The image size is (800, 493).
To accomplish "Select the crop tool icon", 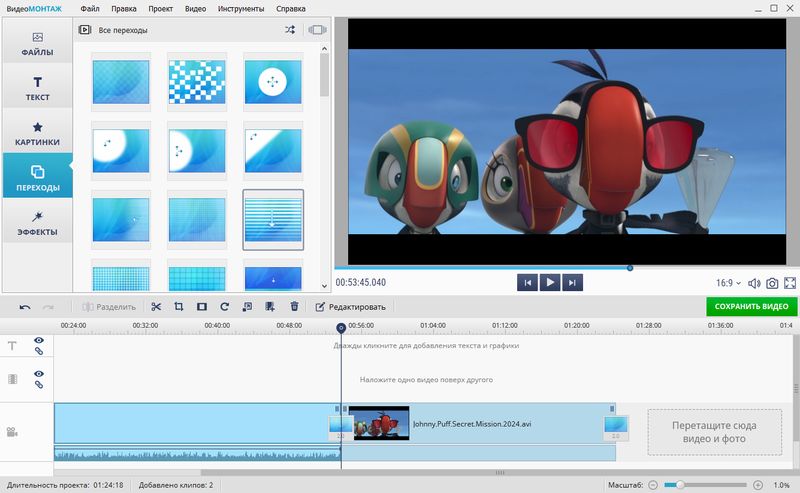I will [179, 307].
